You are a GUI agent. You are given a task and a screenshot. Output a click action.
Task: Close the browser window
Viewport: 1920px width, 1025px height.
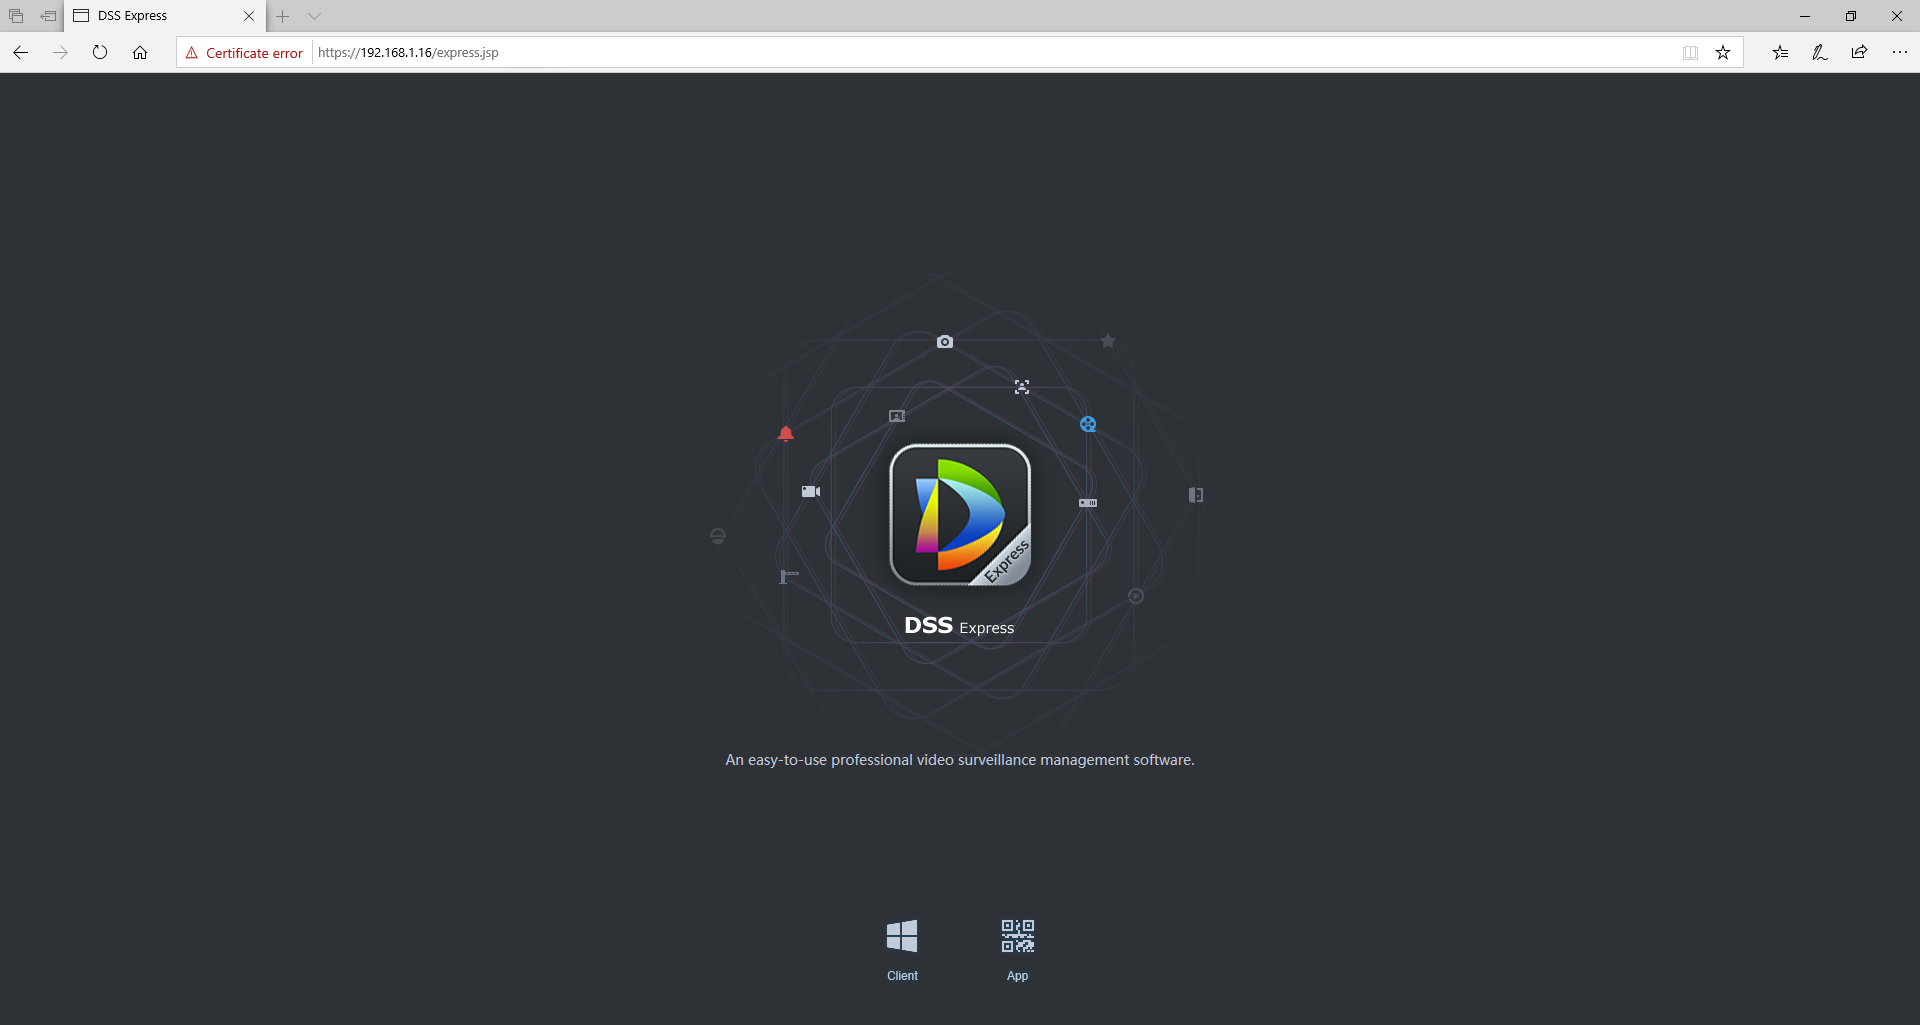[x=1897, y=16]
